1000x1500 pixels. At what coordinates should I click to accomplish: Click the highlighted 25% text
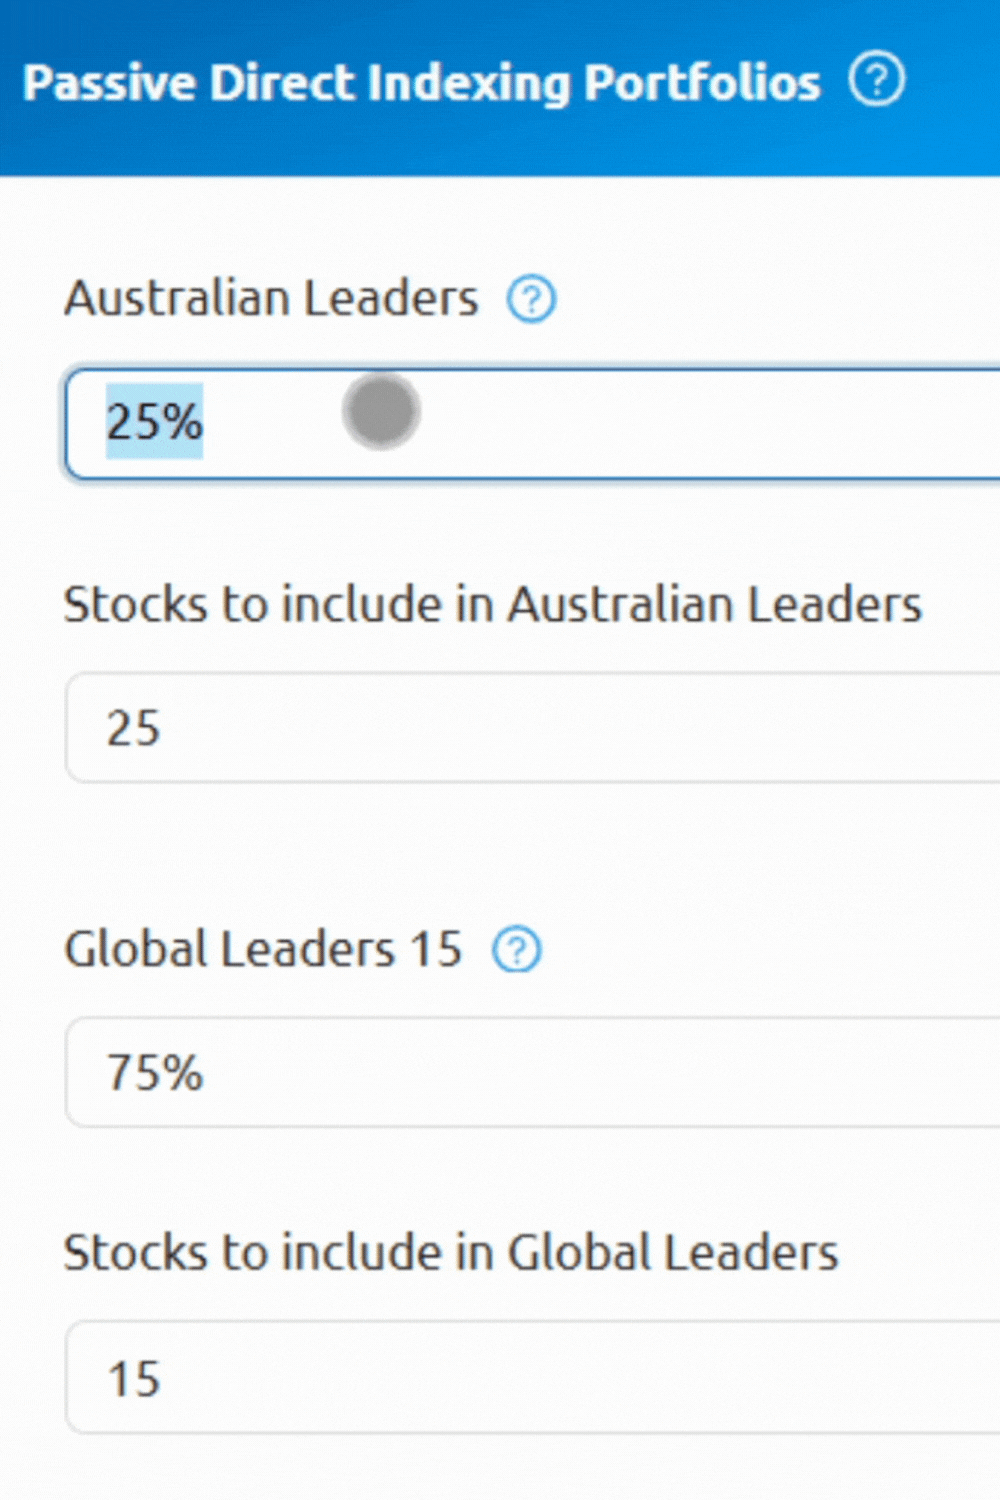point(155,422)
